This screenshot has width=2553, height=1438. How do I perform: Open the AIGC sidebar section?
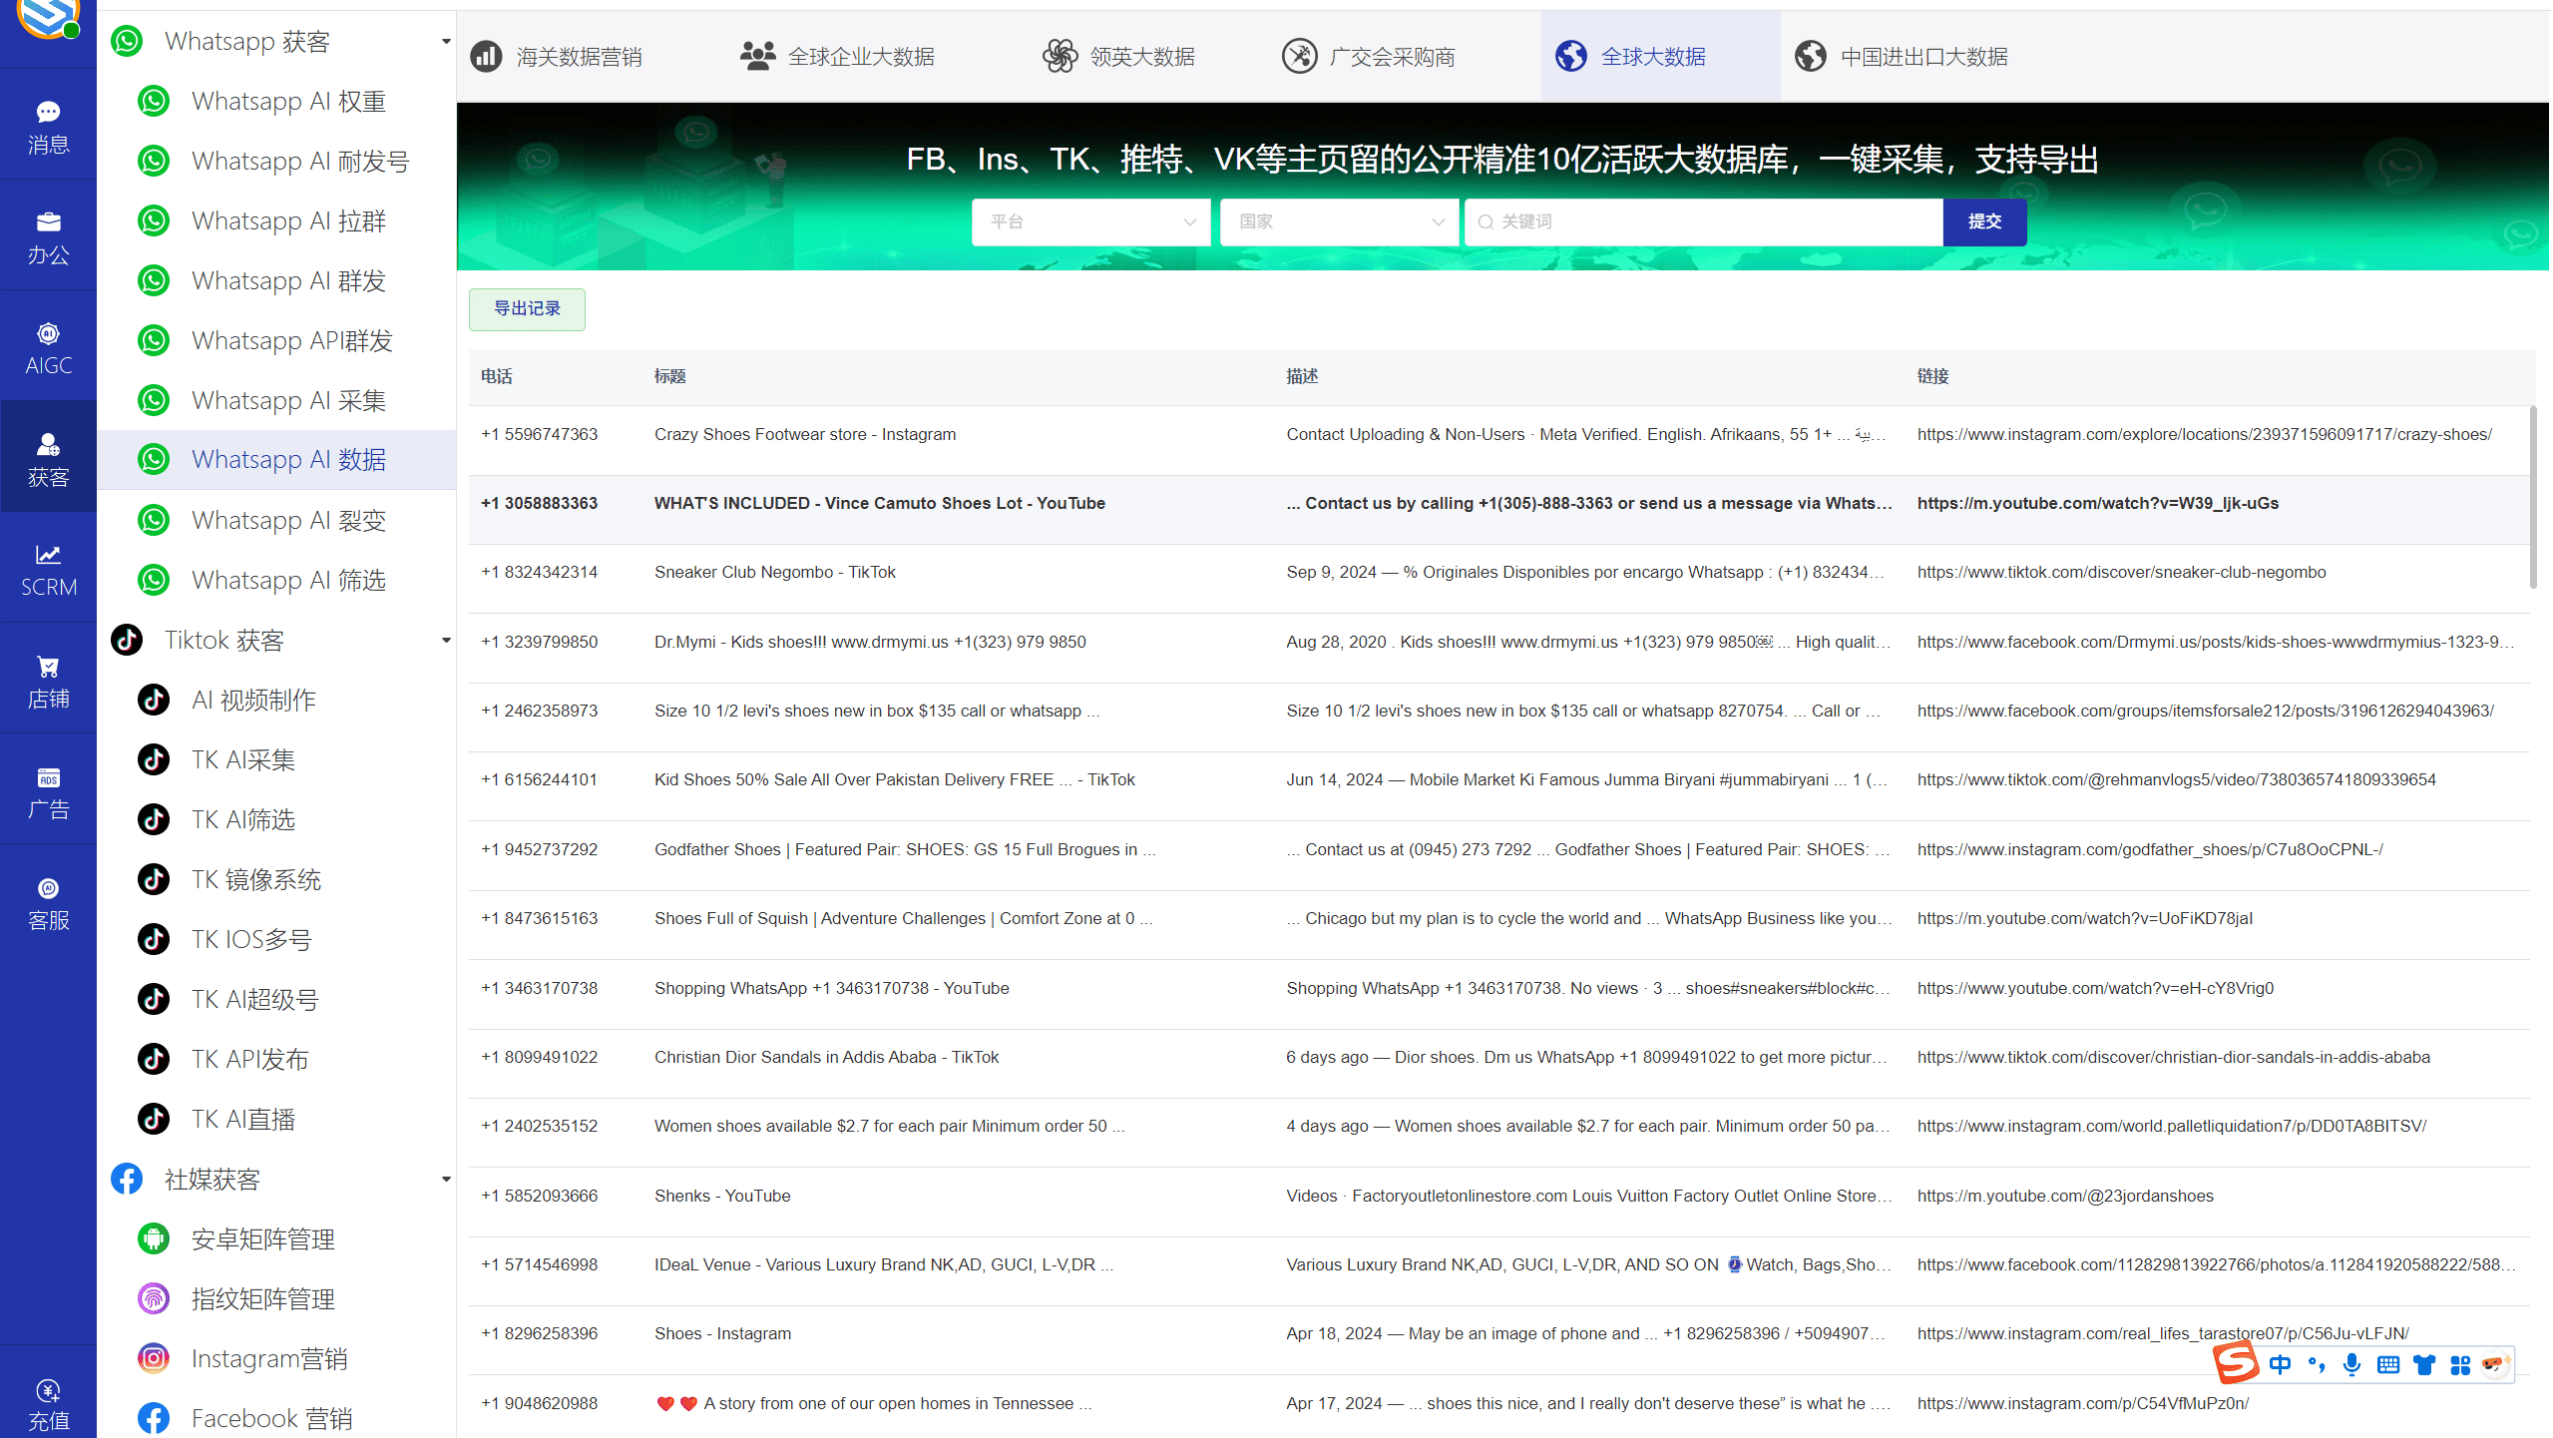[x=48, y=347]
